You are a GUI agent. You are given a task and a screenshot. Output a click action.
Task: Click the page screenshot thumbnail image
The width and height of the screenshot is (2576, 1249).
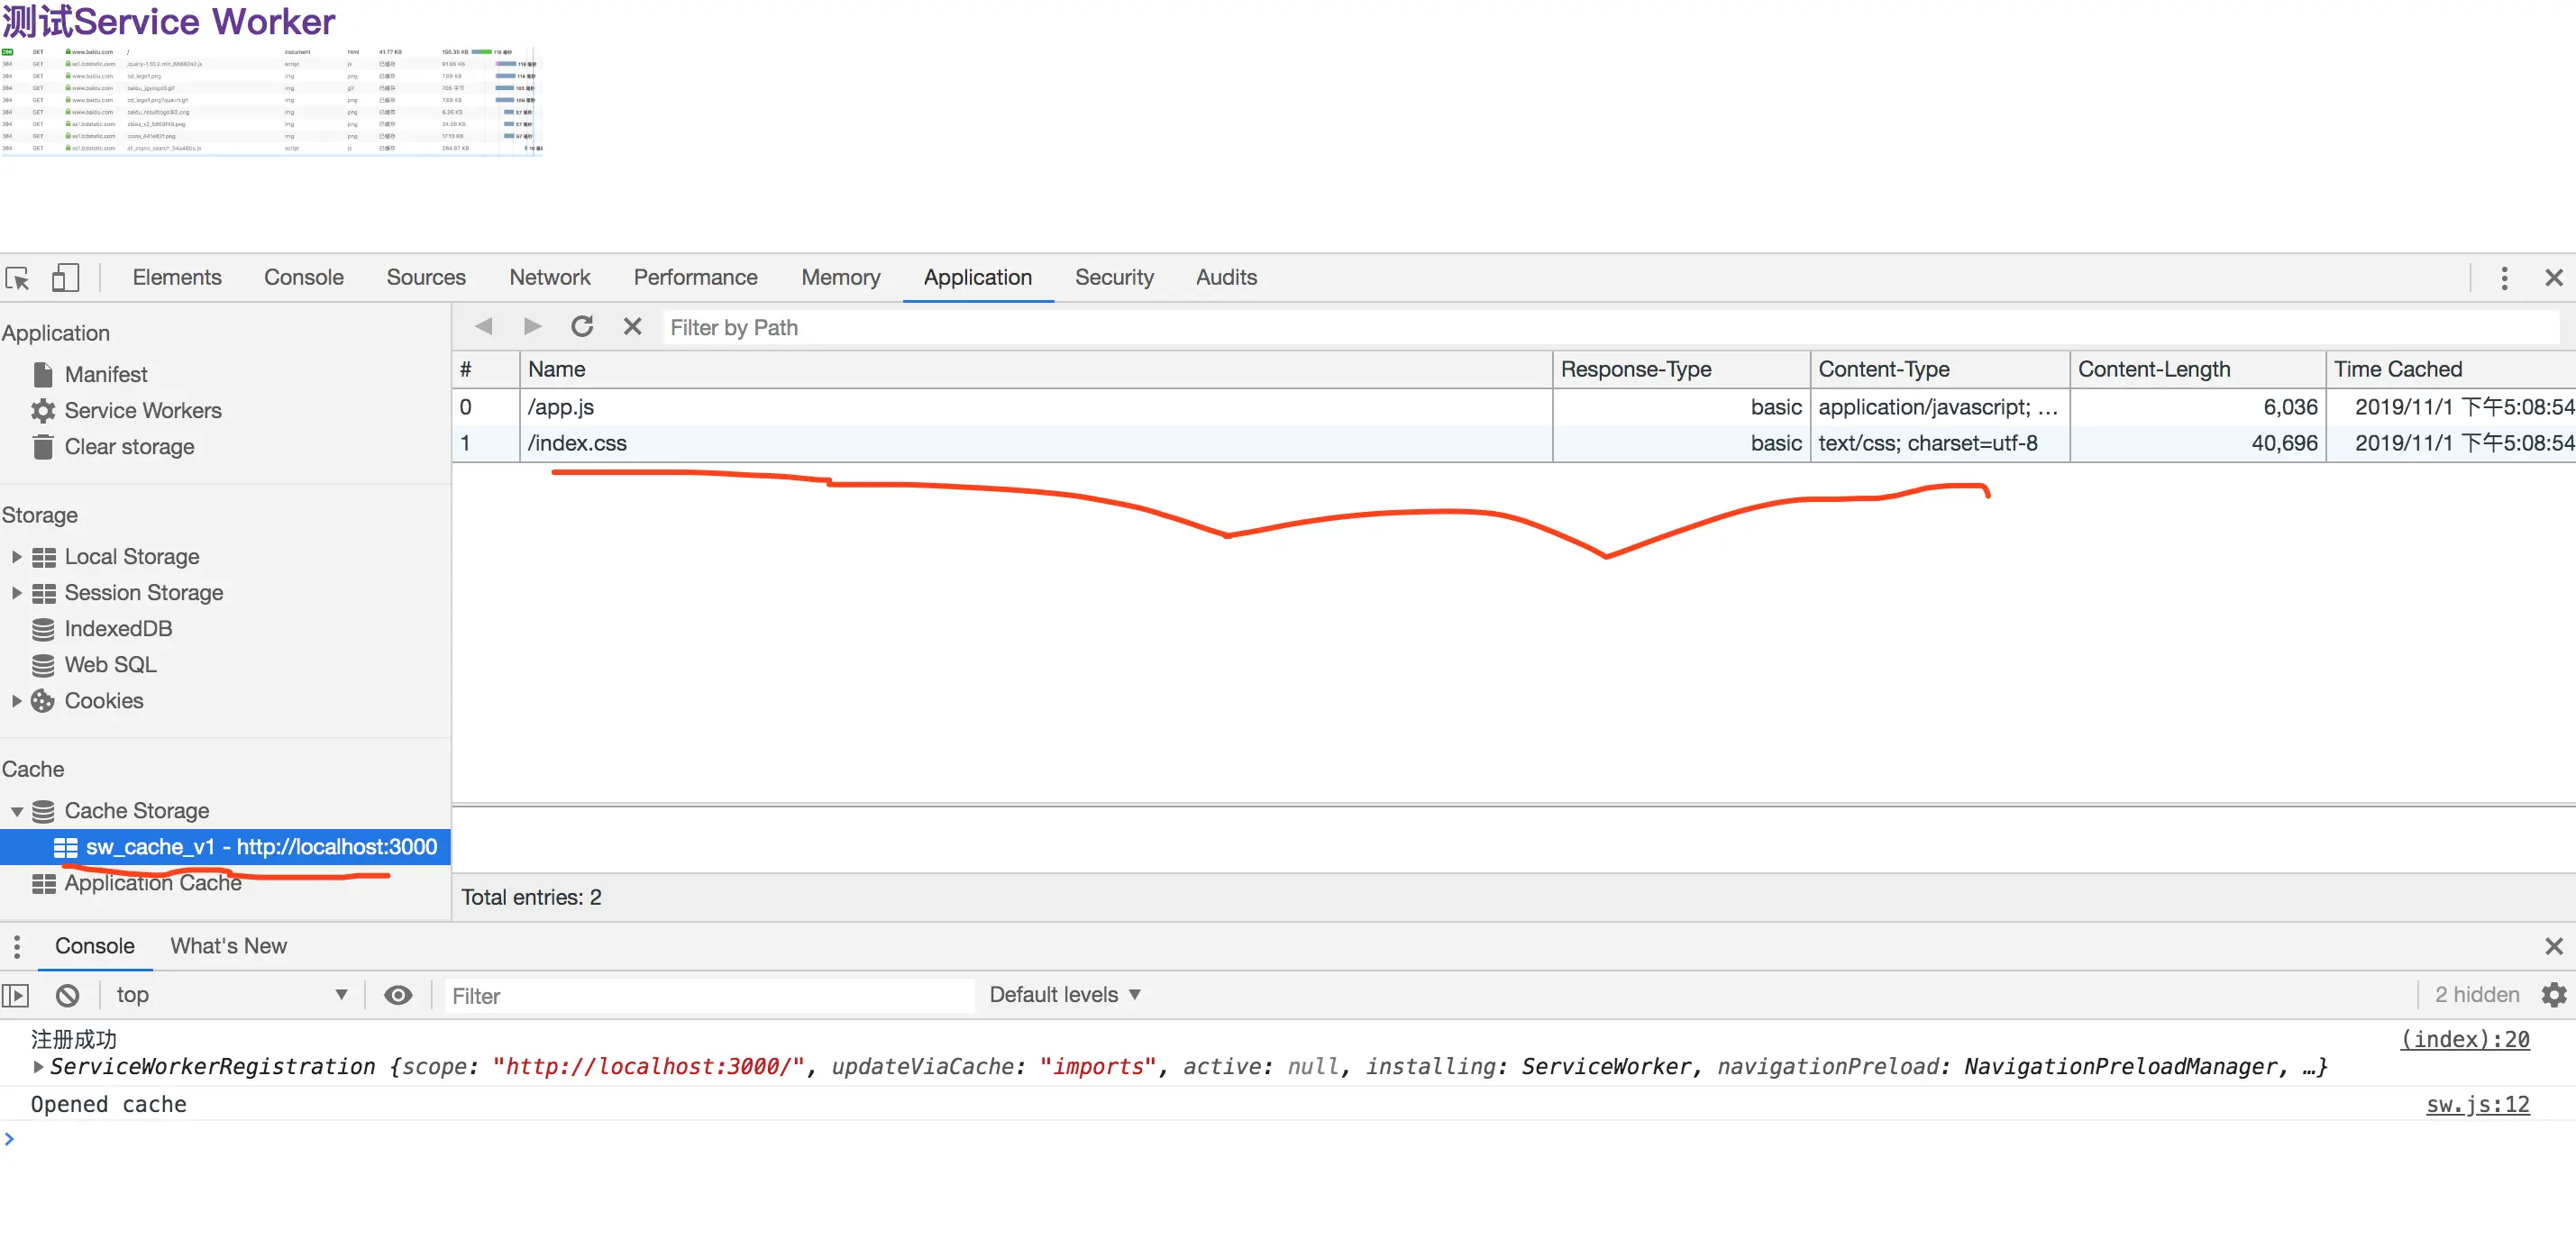click(271, 100)
